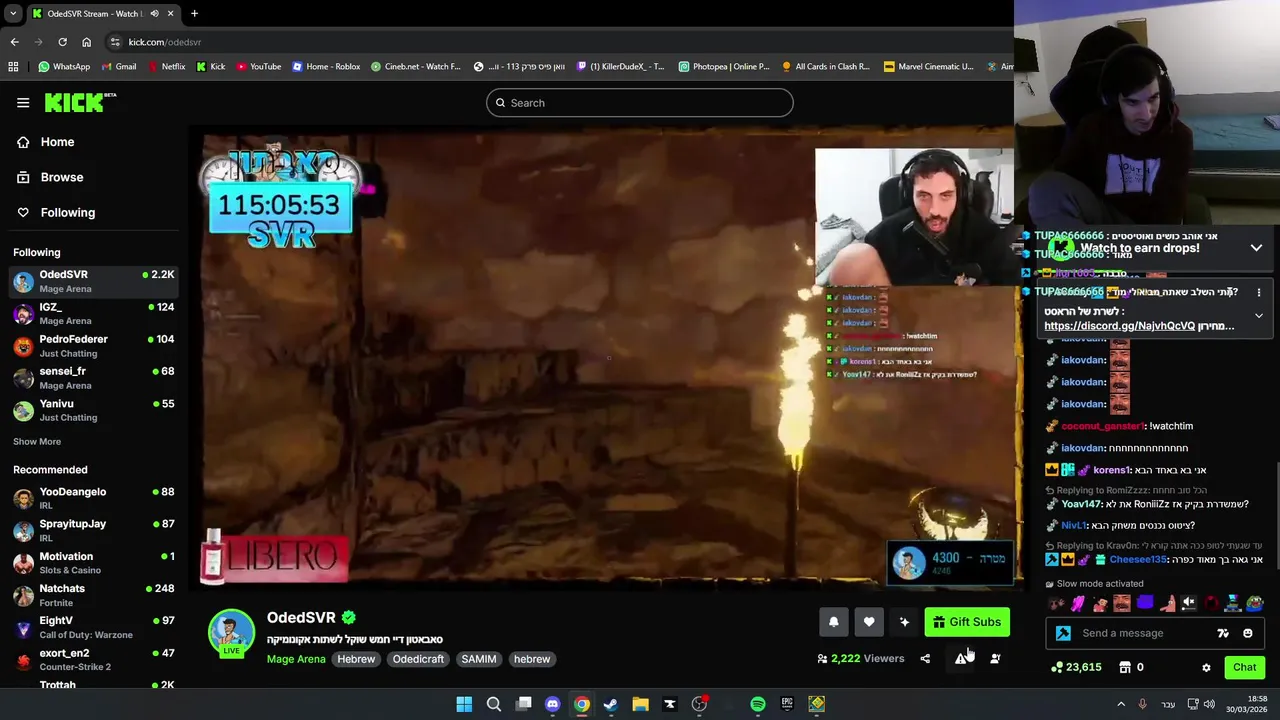
Task: Open a new browser tab
Action: click(194, 14)
